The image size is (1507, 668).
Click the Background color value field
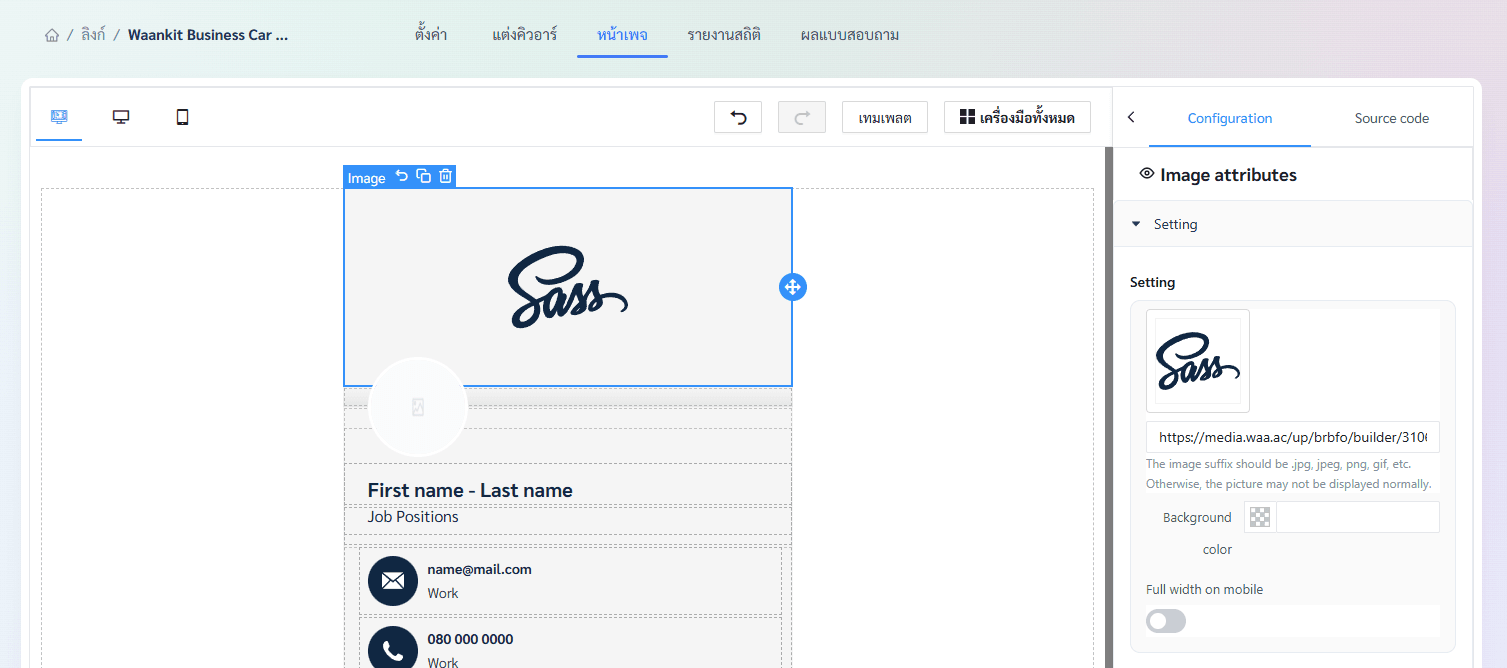(x=1358, y=517)
